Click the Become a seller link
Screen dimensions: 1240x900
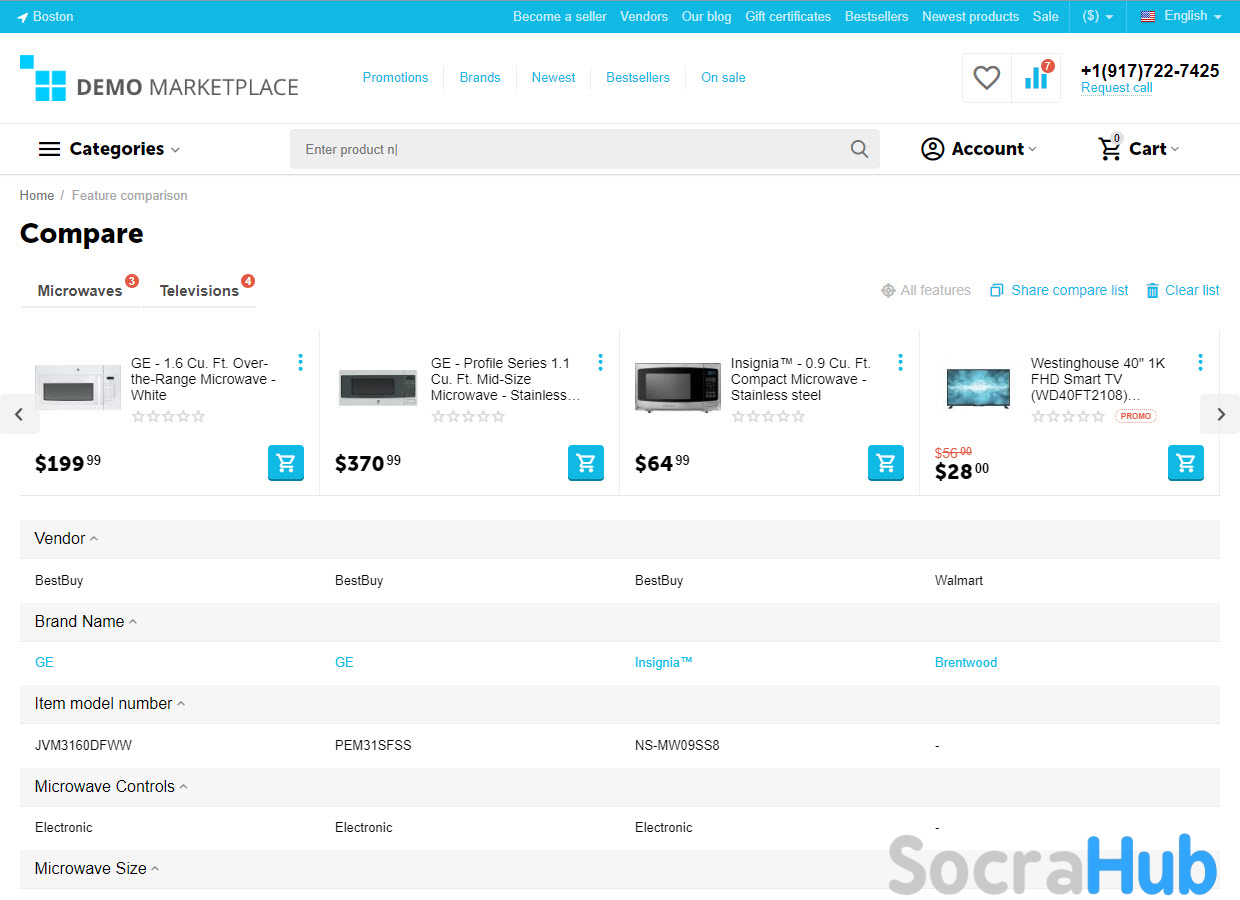tap(560, 16)
